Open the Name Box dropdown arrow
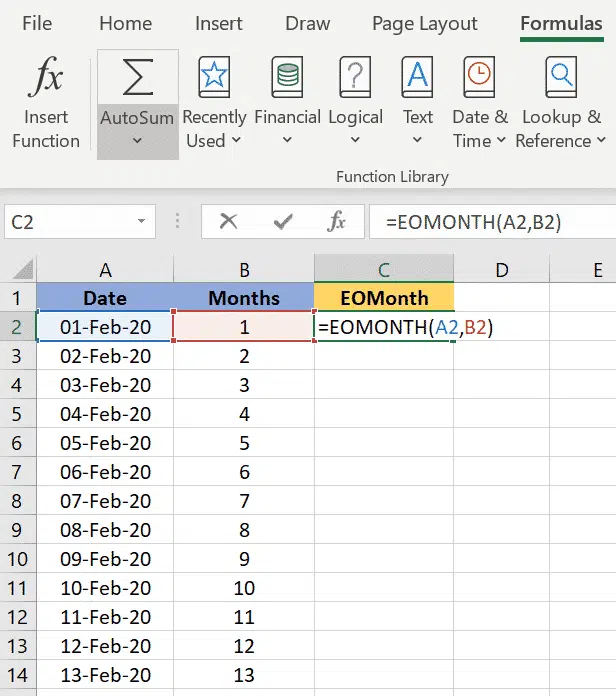 (x=141, y=221)
